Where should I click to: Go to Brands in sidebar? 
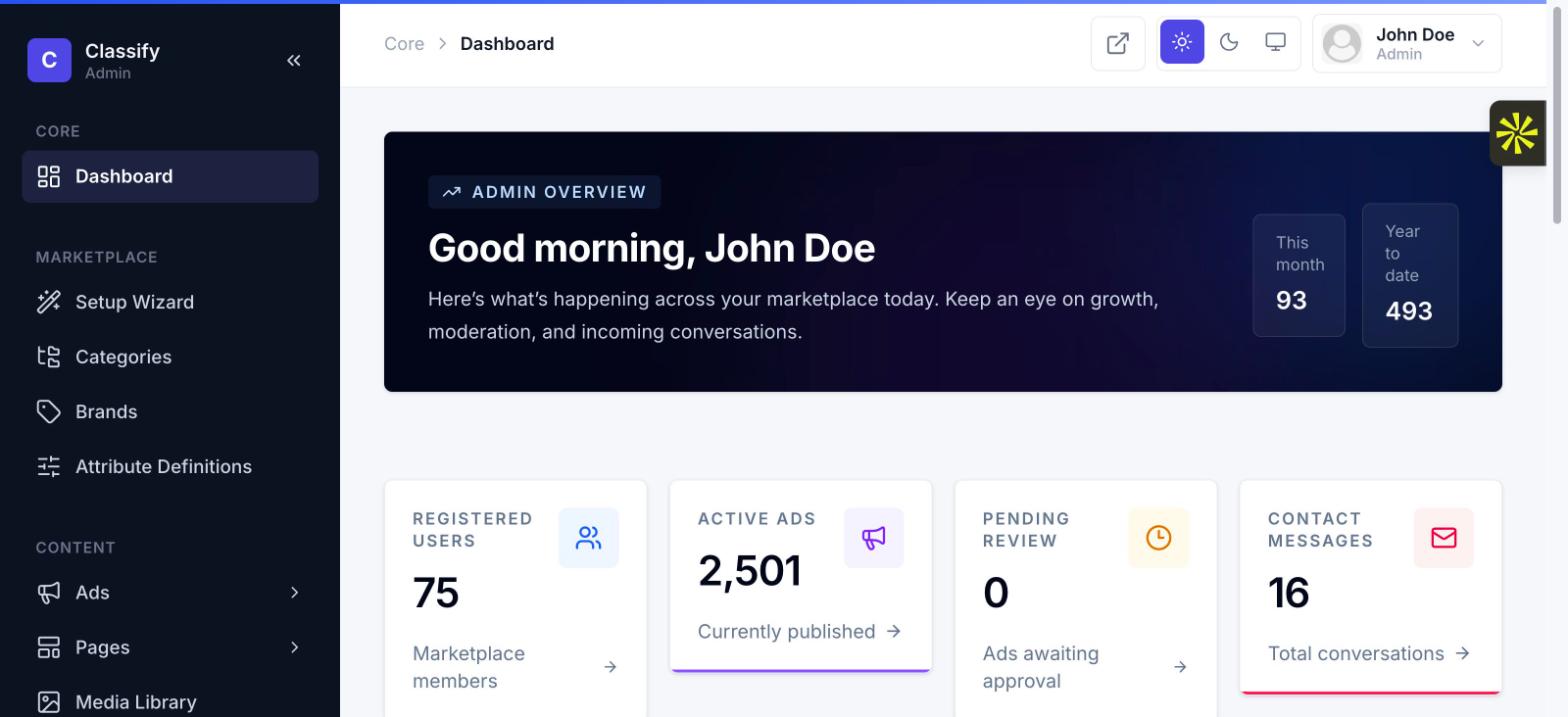point(170,412)
